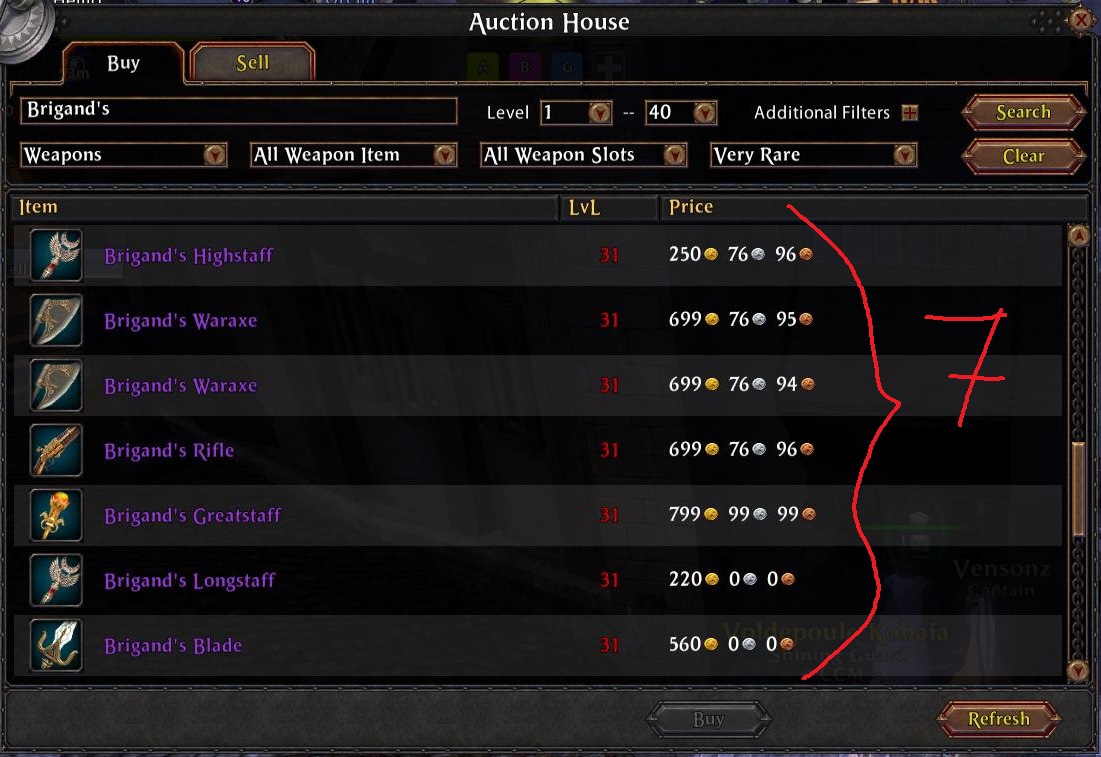The width and height of the screenshot is (1101, 757).
Task: Click the Refresh button
Action: [998, 719]
